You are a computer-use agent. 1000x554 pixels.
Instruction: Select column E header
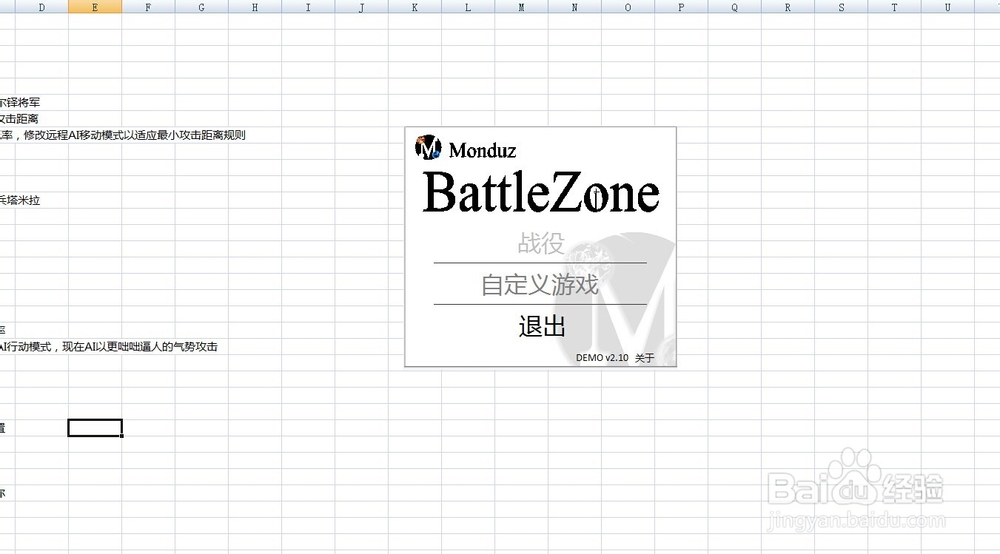click(x=95, y=7)
